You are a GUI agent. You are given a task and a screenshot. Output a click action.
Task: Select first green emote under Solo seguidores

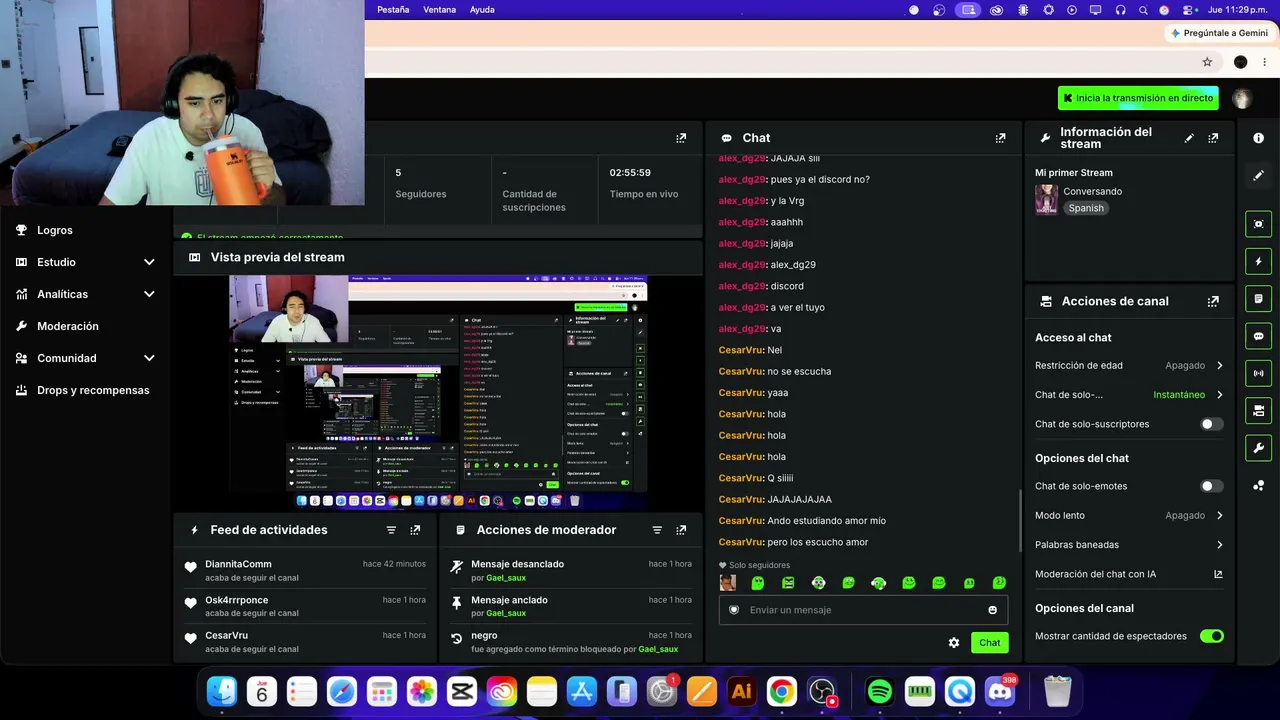coord(758,583)
